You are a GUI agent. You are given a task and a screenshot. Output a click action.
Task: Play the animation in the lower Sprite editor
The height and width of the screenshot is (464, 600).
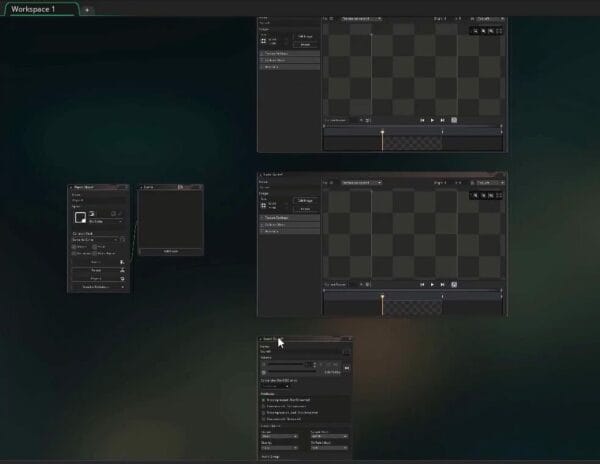coord(432,285)
